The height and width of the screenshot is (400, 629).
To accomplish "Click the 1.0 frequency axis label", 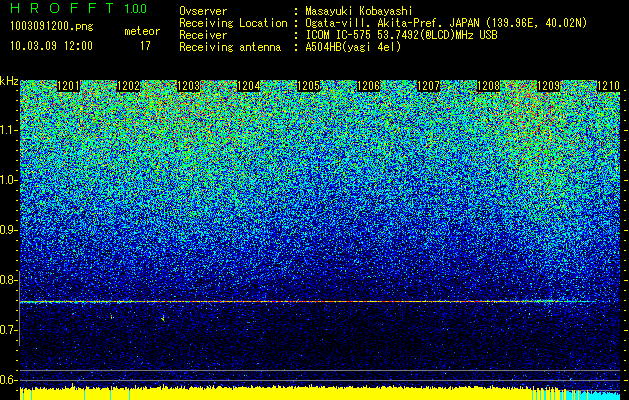I will [x=9, y=180].
